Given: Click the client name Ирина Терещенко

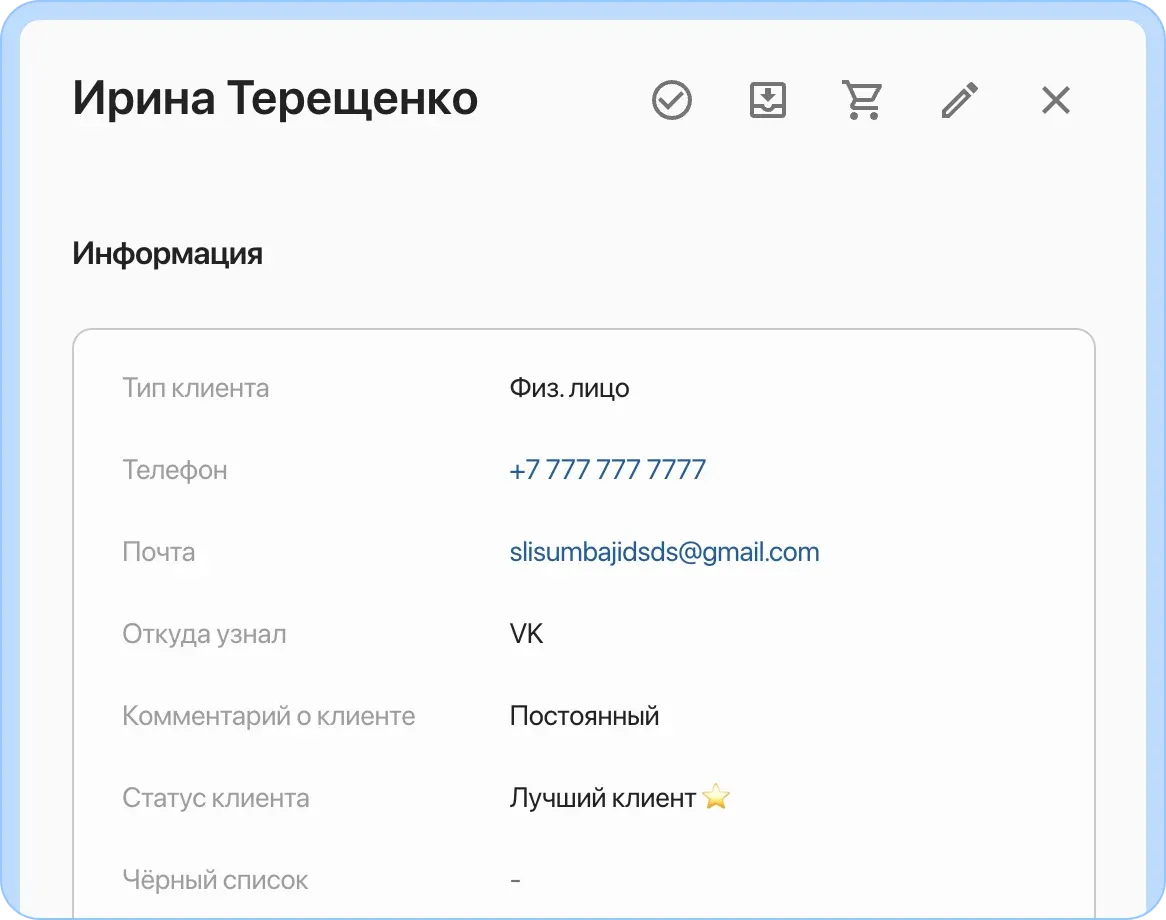Looking at the screenshot, I should [x=275, y=99].
